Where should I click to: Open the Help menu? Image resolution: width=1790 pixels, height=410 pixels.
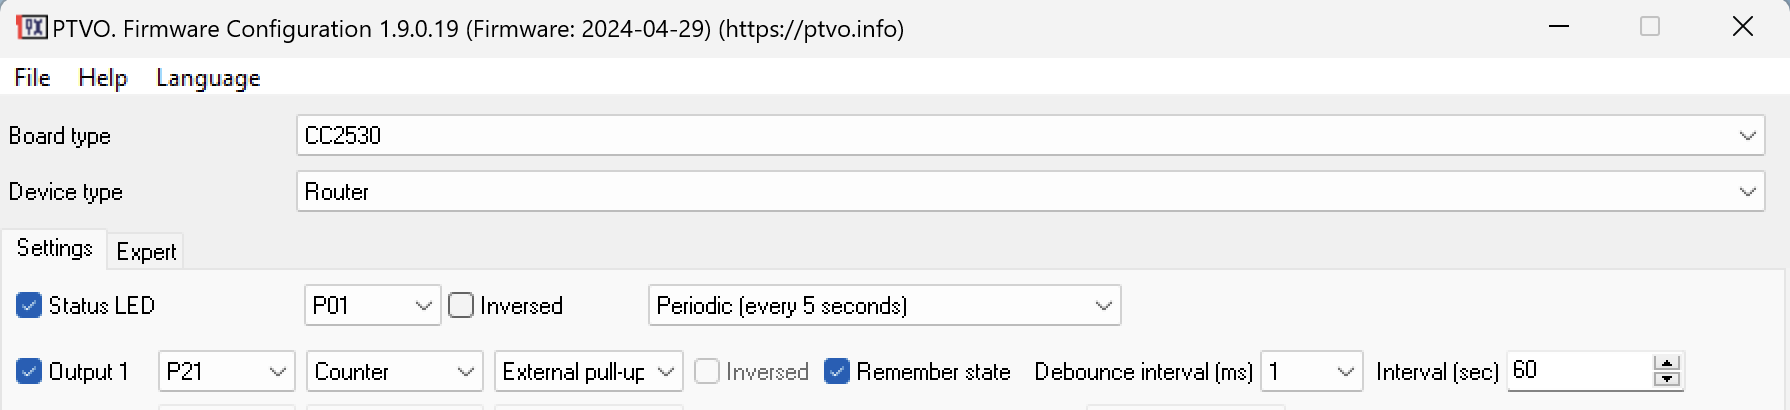pyautogui.click(x=102, y=78)
